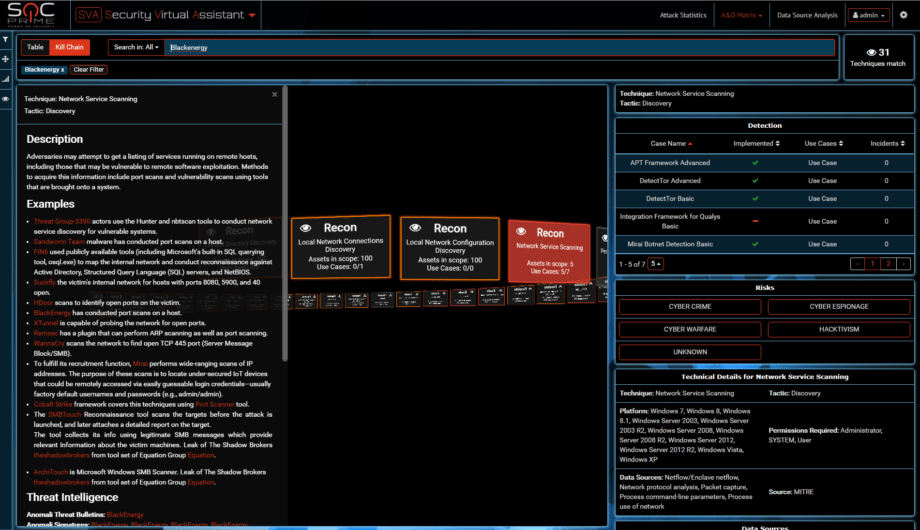Open the ArchiTouch link
The width and height of the screenshot is (920, 530).
[x=50, y=472]
